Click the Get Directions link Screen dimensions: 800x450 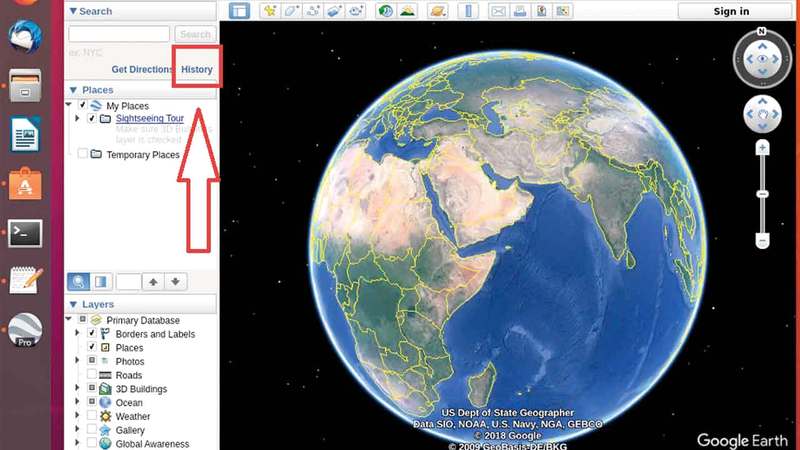[x=142, y=70]
